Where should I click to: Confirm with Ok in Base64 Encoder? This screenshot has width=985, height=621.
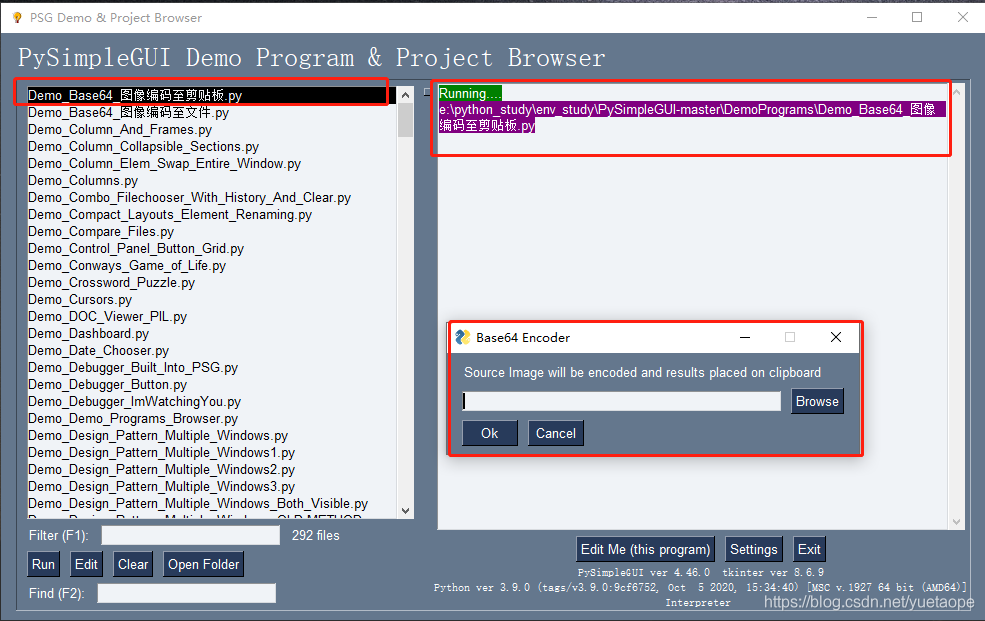pyautogui.click(x=490, y=433)
